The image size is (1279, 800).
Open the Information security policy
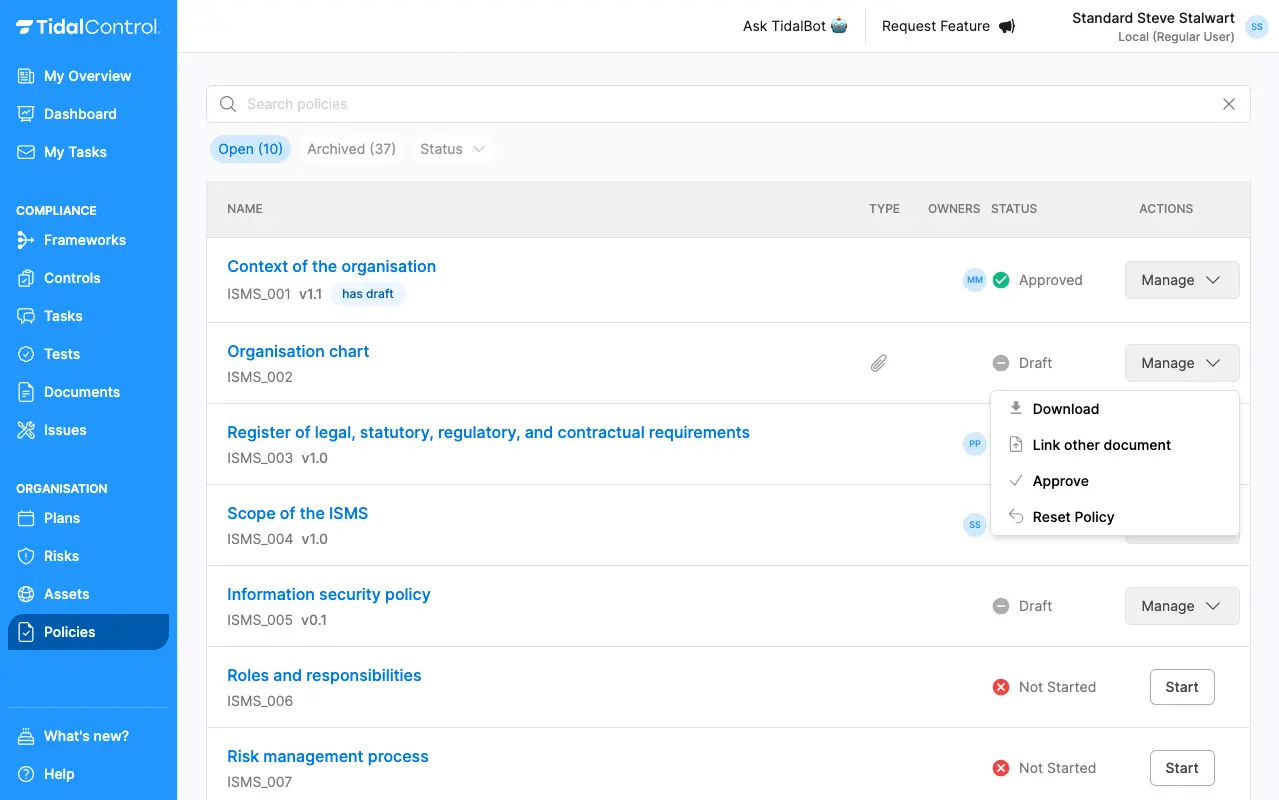328,594
